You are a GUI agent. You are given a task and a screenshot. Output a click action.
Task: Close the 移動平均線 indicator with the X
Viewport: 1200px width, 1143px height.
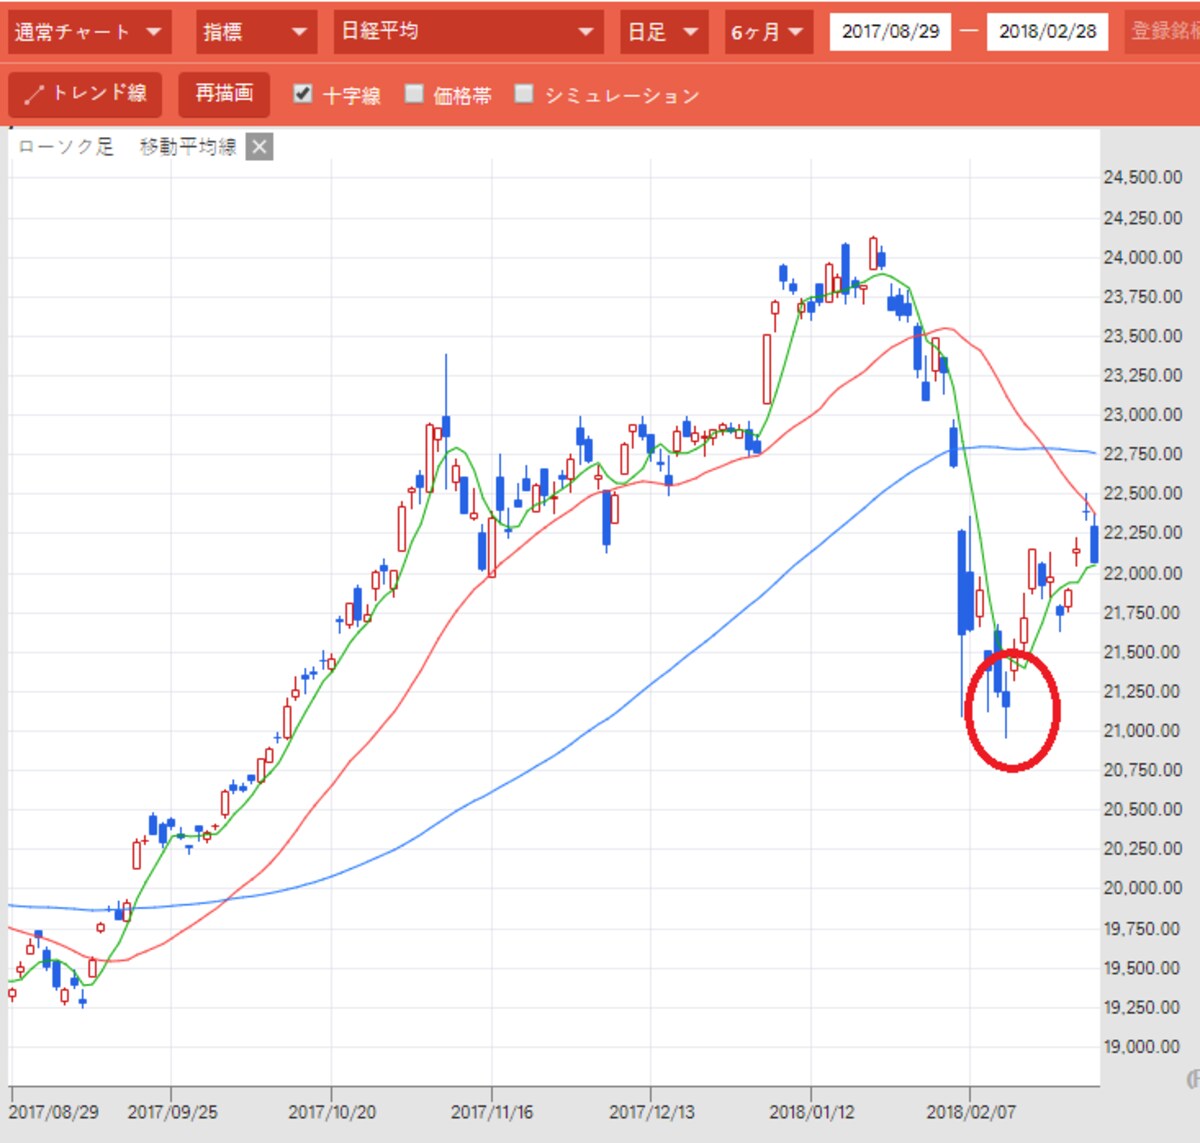[x=259, y=147]
